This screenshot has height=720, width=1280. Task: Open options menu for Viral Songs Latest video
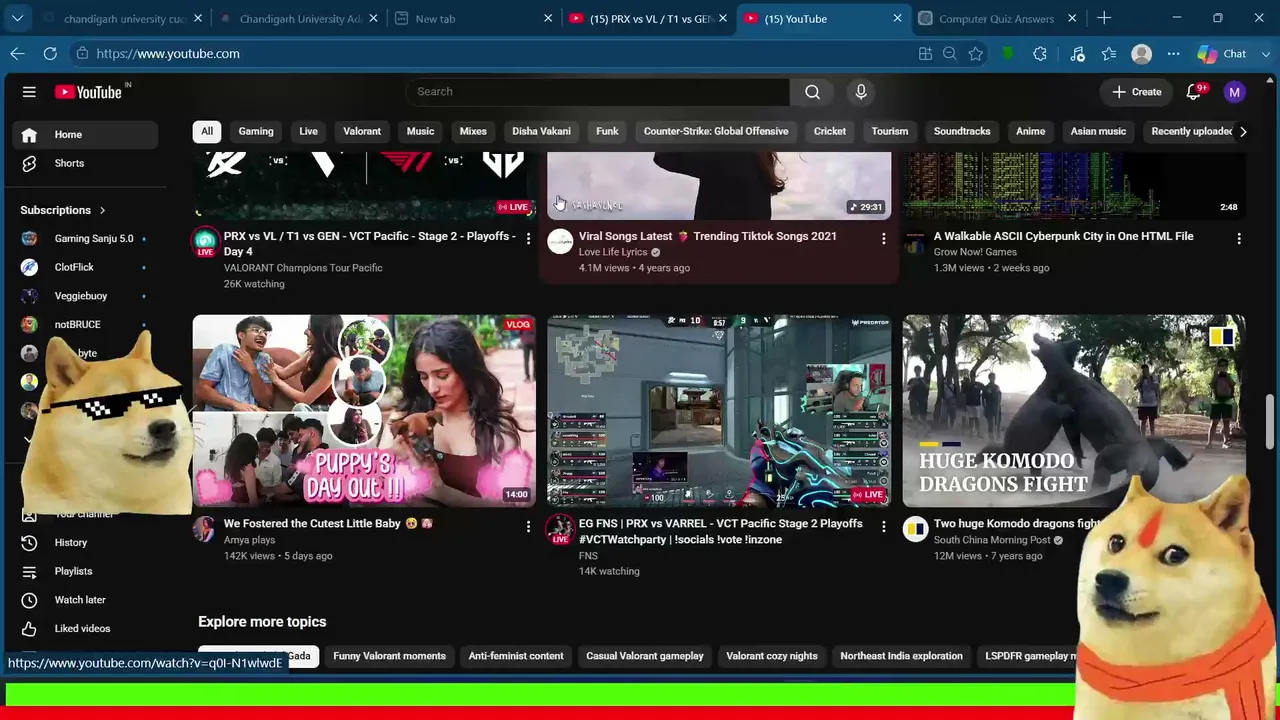point(883,239)
